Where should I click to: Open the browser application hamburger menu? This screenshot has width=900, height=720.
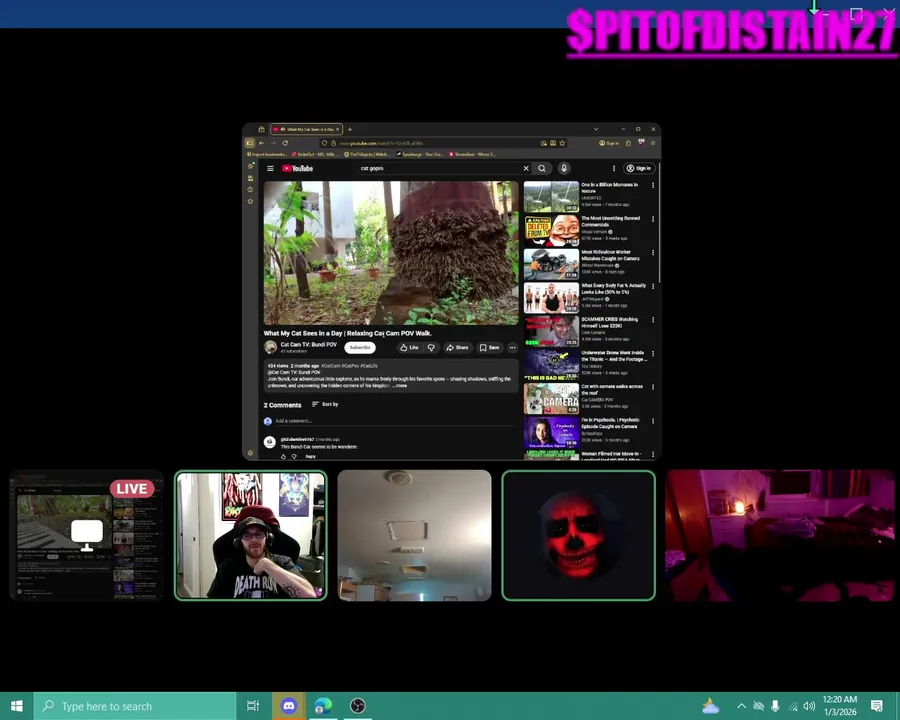coord(653,143)
